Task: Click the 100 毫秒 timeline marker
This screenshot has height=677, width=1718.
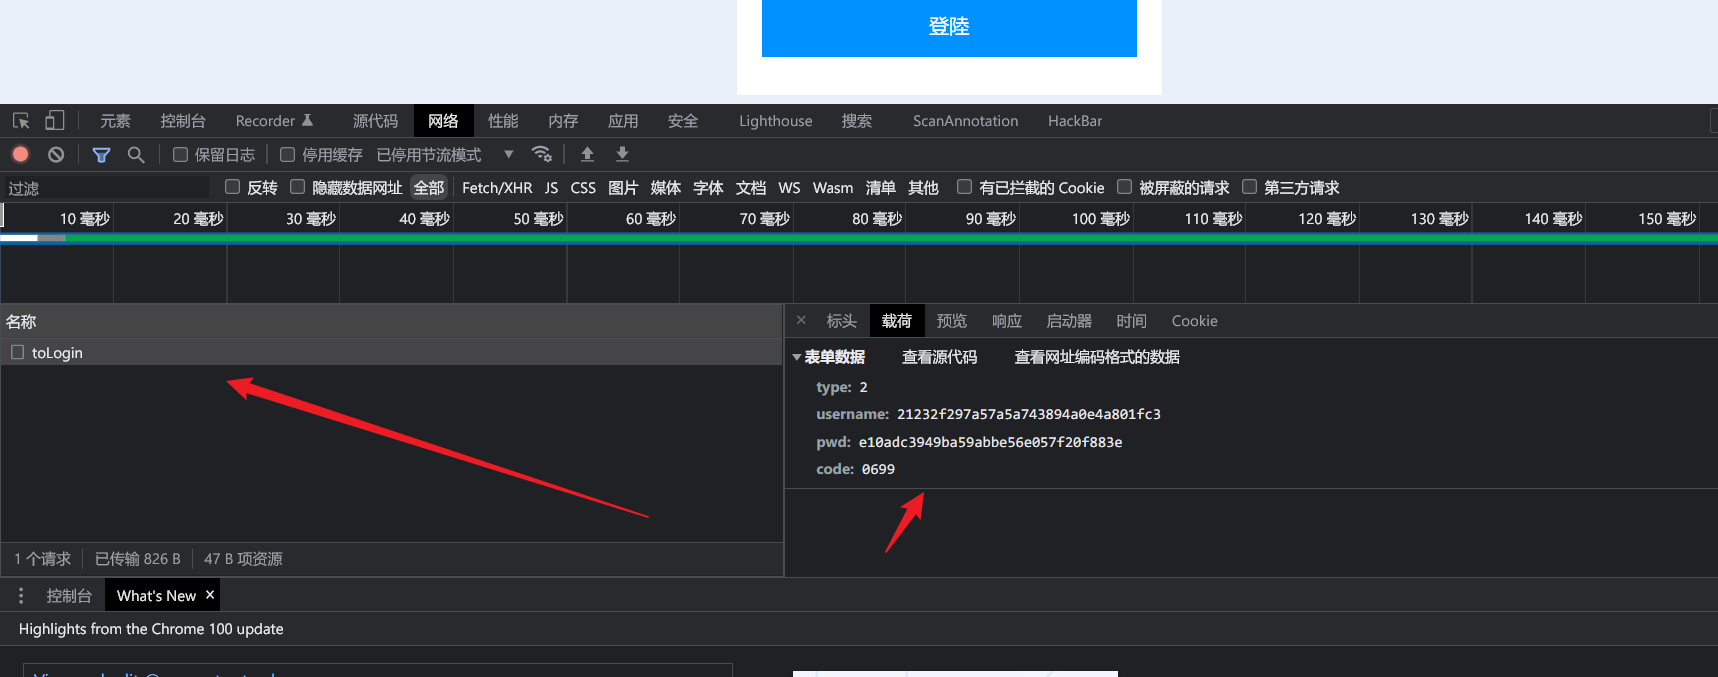Action: tap(1100, 219)
